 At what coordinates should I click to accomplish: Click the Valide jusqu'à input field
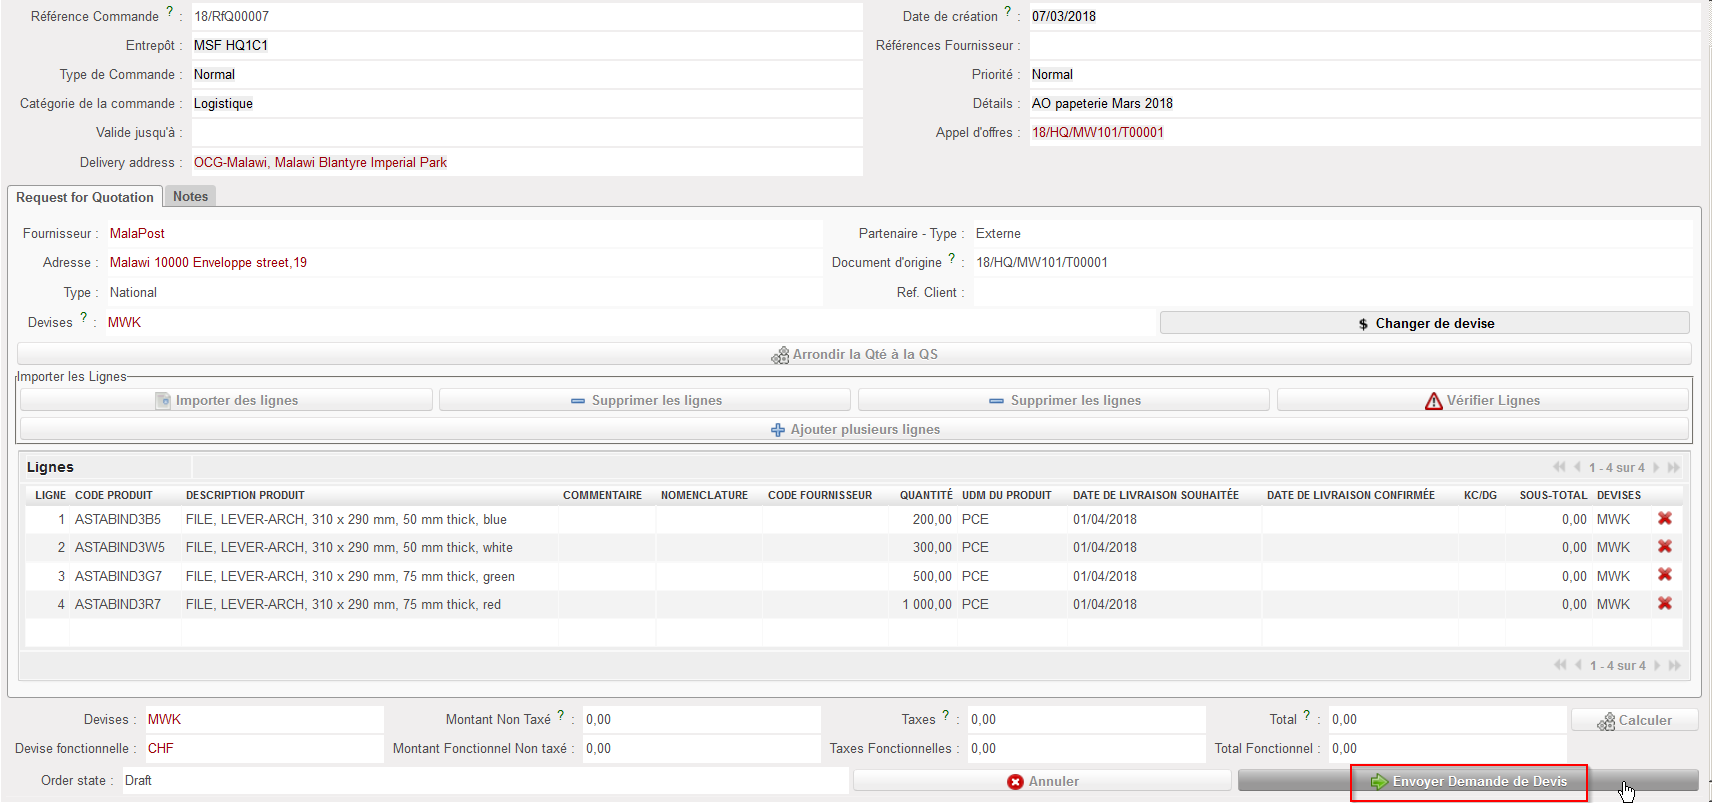(526, 133)
